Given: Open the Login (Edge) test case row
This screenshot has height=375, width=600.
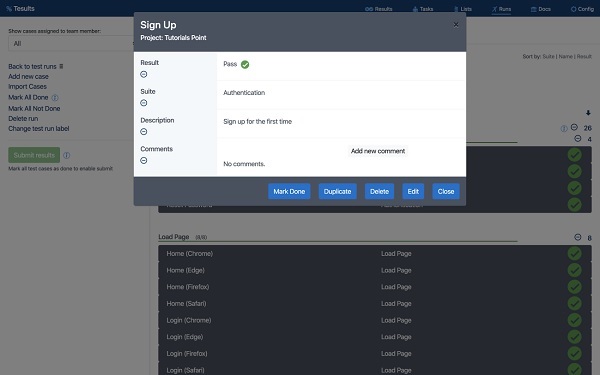Looking at the screenshot, I should (x=375, y=337).
